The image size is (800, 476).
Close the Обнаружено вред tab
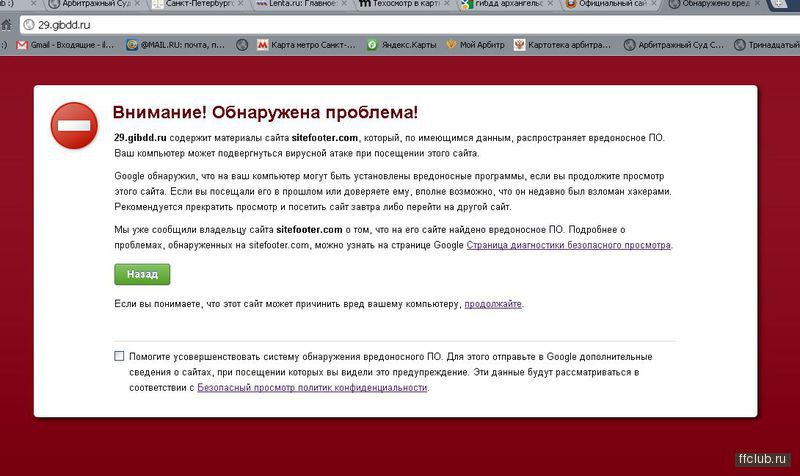757,4
